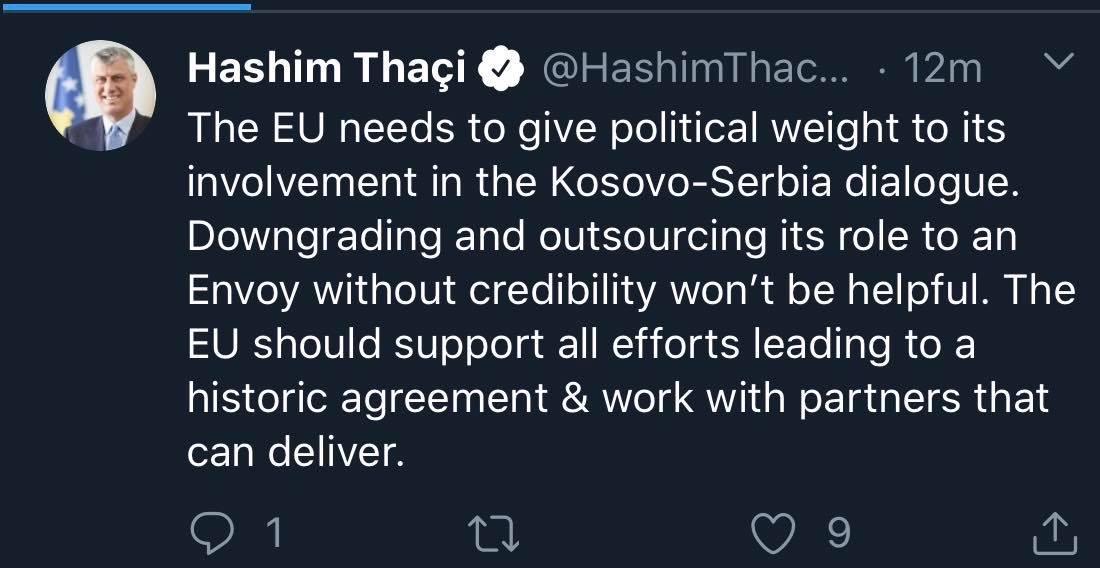The height and width of the screenshot is (568, 1100).
Task: Open the Hashim Thaçi display name link
Action: tap(326, 69)
